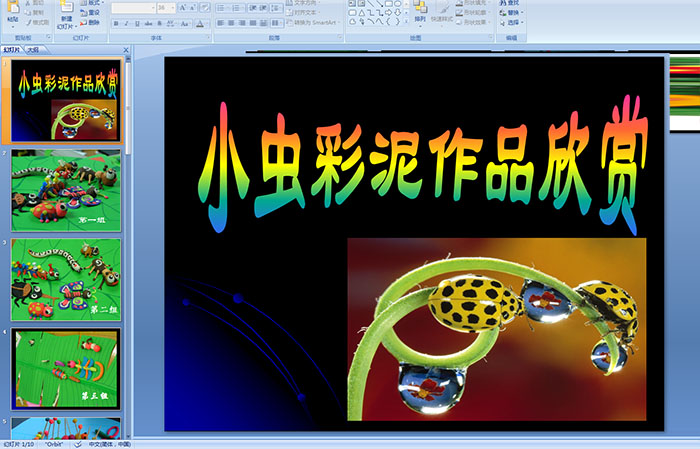Open the Columns dropdown
700x449 pixels.
coord(277,23)
